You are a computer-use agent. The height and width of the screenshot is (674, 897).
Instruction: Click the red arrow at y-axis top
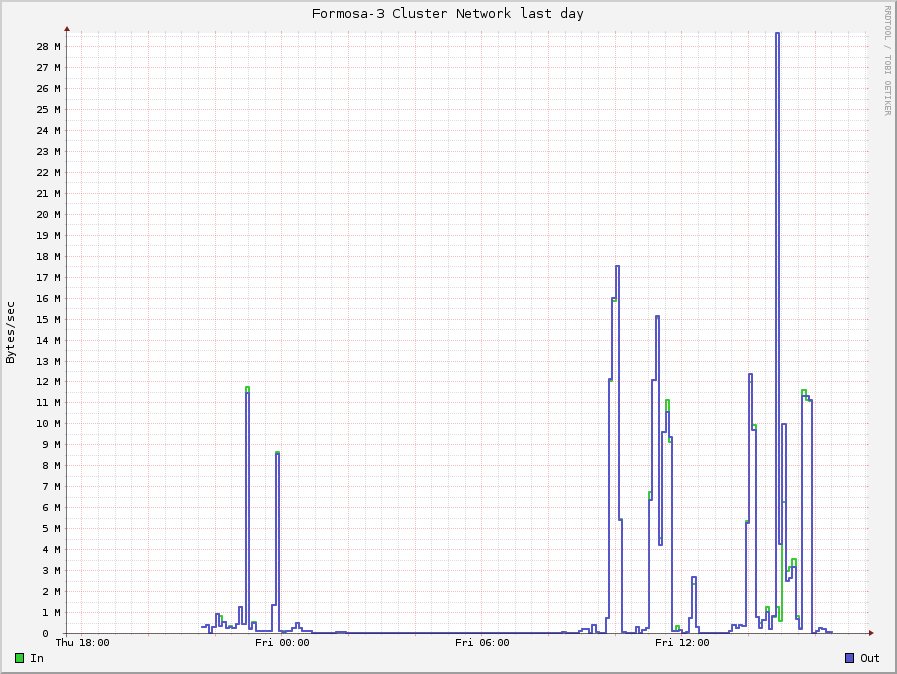(x=67, y=28)
